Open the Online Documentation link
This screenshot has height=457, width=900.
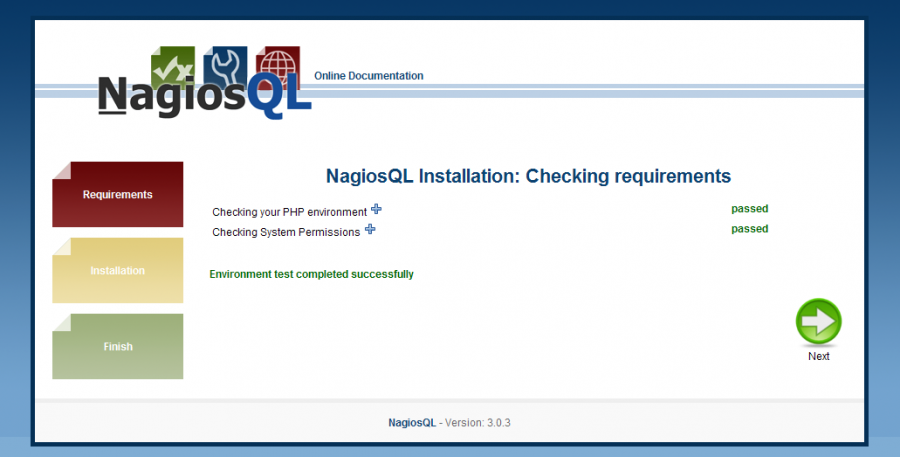368,76
